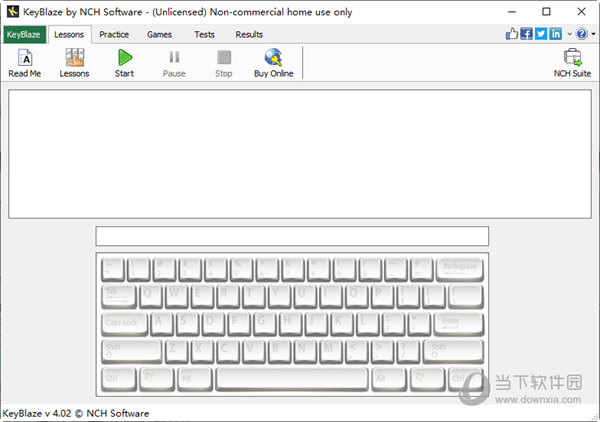Click the on-screen left Ctrl key
Viewport: 600px width, 422px height.
click(x=119, y=379)
